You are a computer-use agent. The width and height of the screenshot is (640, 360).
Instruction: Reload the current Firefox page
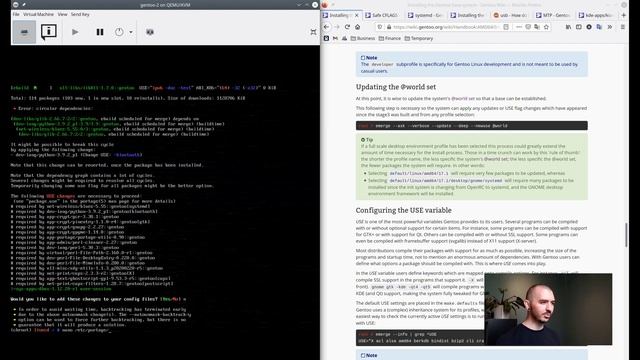[x=347, y=27]
